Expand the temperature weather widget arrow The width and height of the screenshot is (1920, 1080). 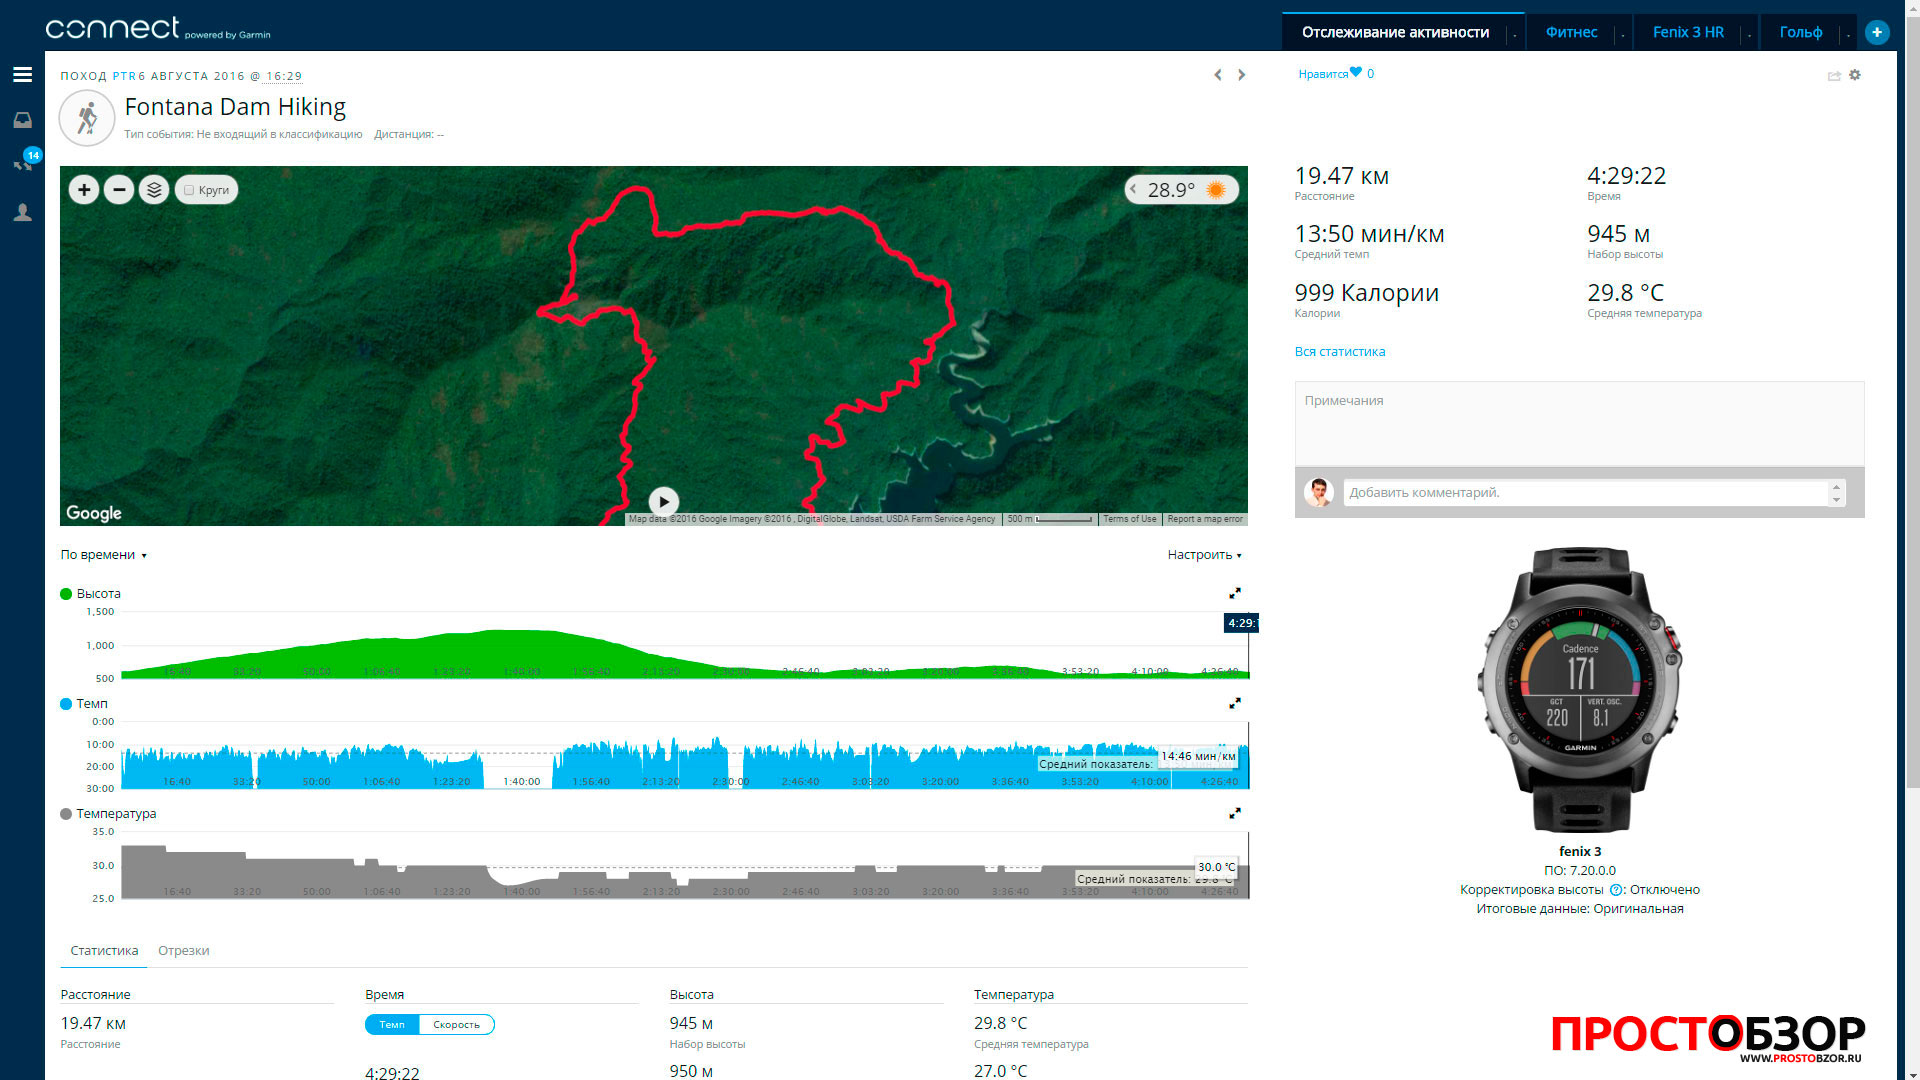(1134, 189)
